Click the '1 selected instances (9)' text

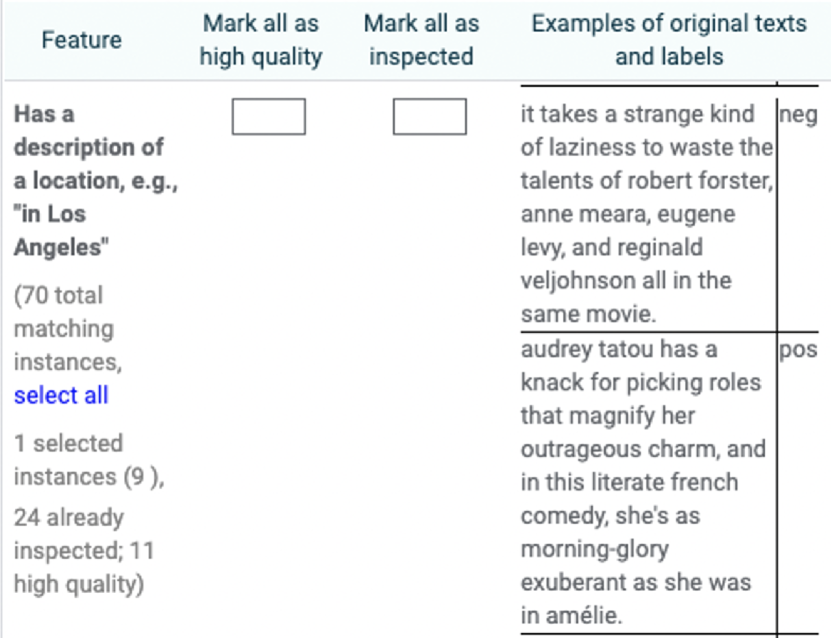click(x=88, y=460)
